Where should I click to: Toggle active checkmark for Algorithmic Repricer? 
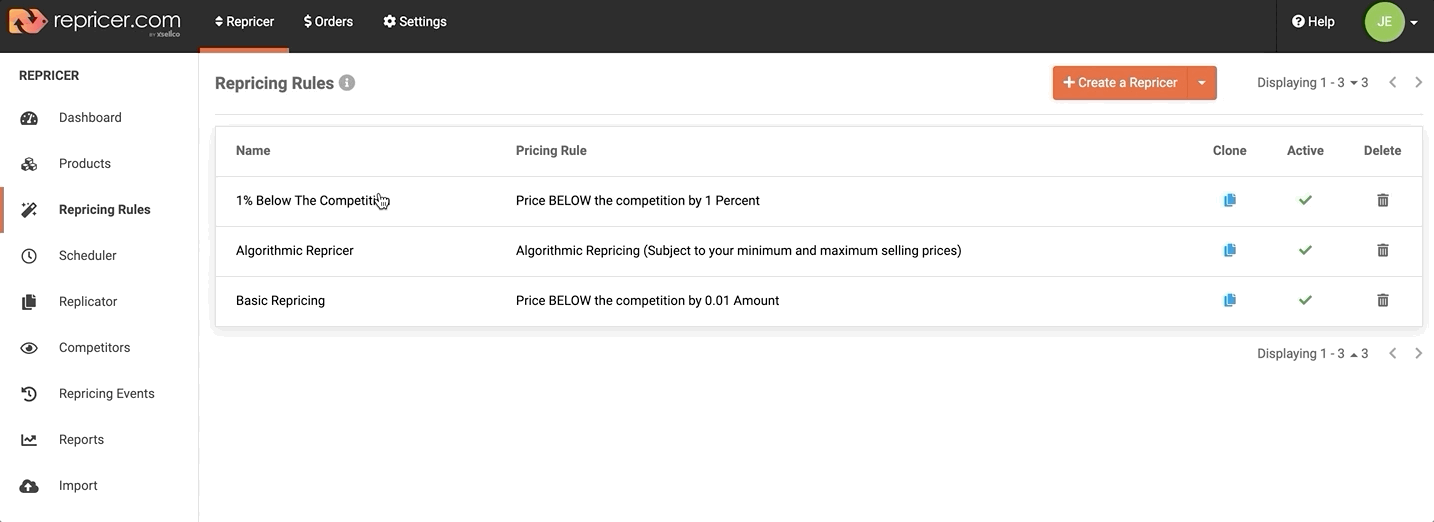pos(1305,250)
